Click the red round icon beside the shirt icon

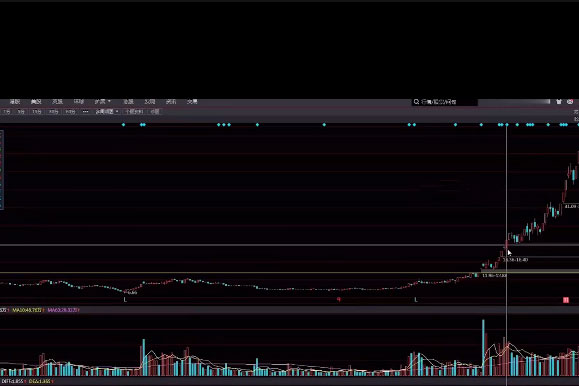(570, 102)
